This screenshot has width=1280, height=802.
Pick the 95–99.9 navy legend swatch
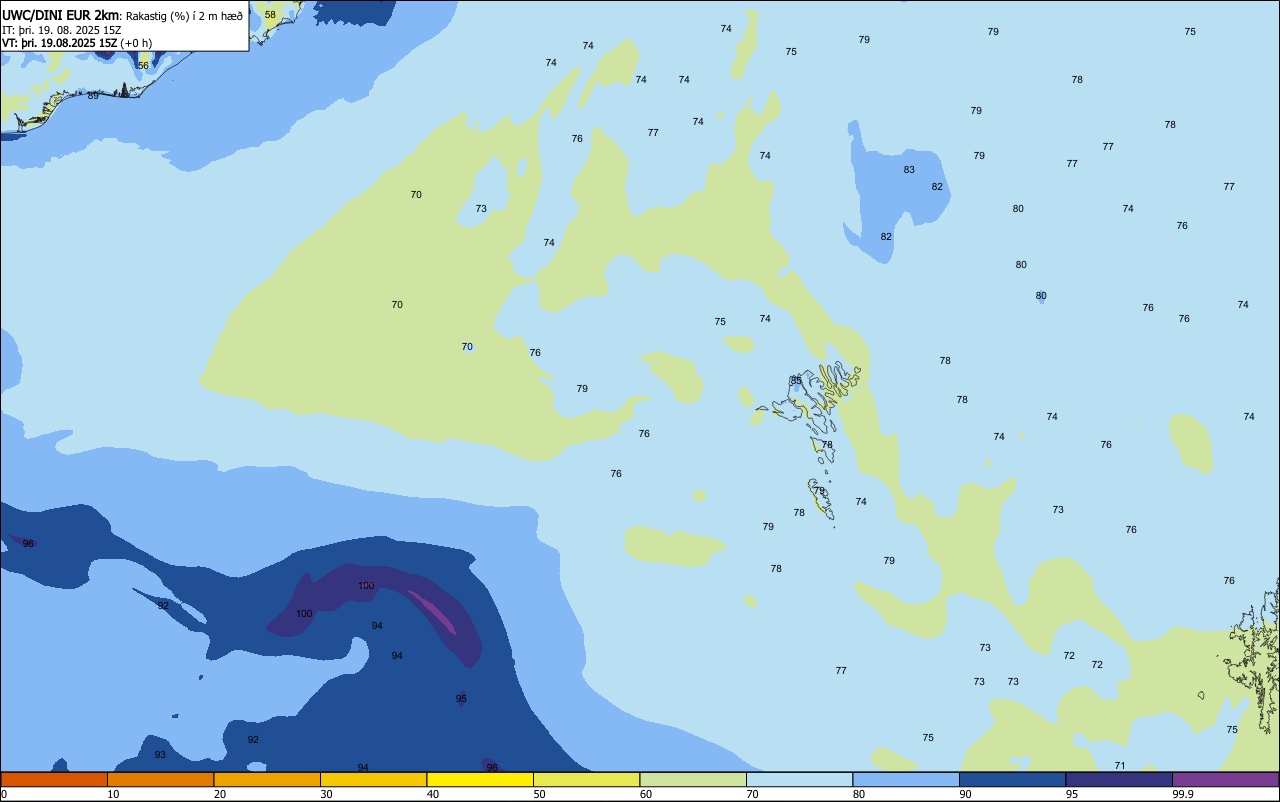click(1119, 779)
